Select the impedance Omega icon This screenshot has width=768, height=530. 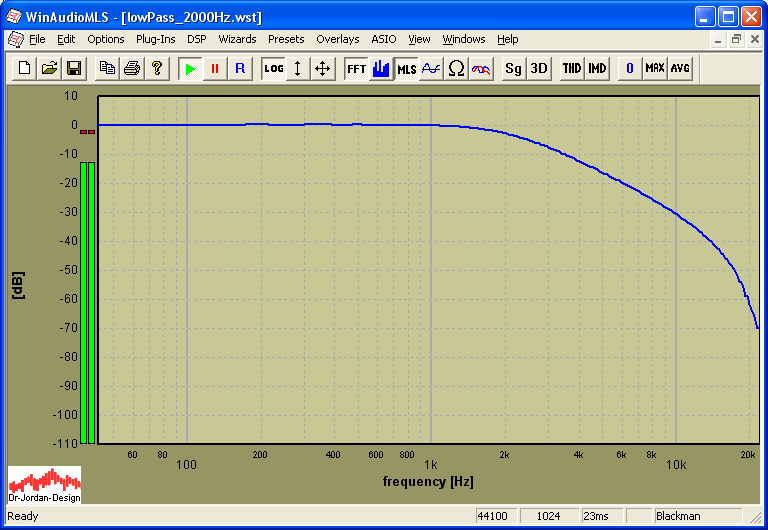pyautogui.click(x=456, y=68)
